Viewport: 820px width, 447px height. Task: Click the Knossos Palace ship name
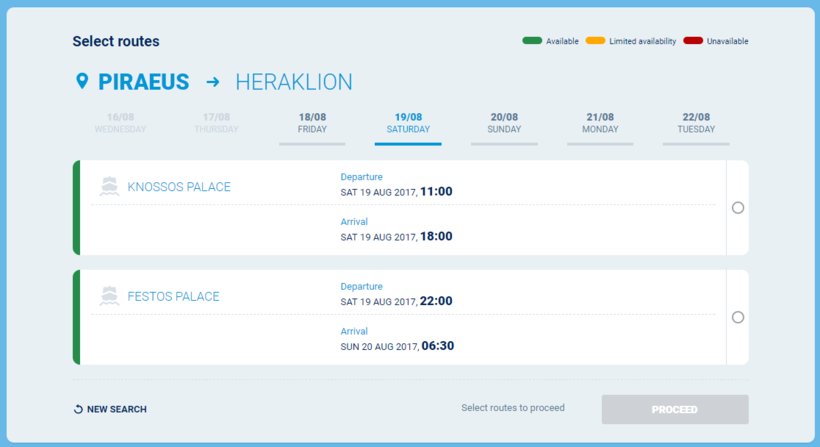pyautogui.click(x=179, y=187)
